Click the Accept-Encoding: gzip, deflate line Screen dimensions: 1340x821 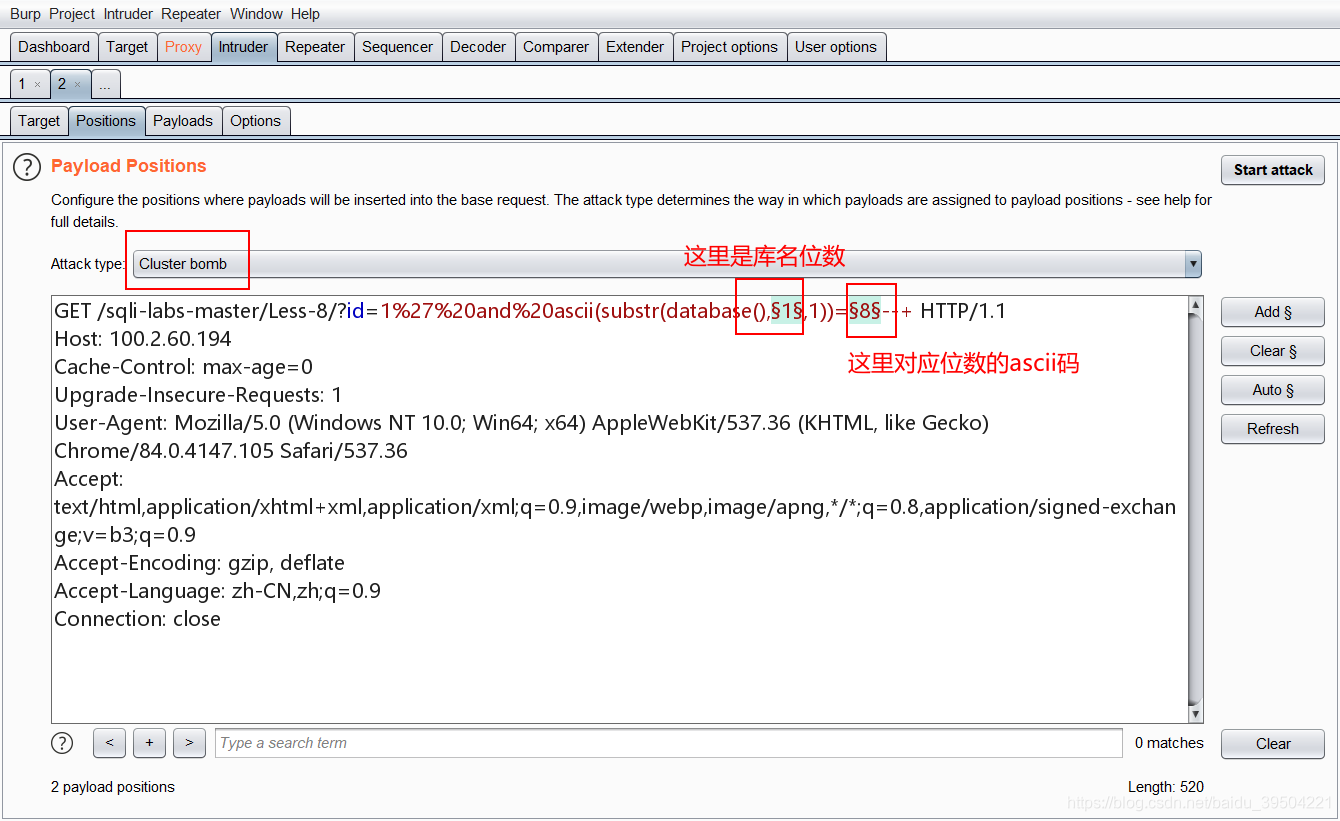tap(199, 563)
